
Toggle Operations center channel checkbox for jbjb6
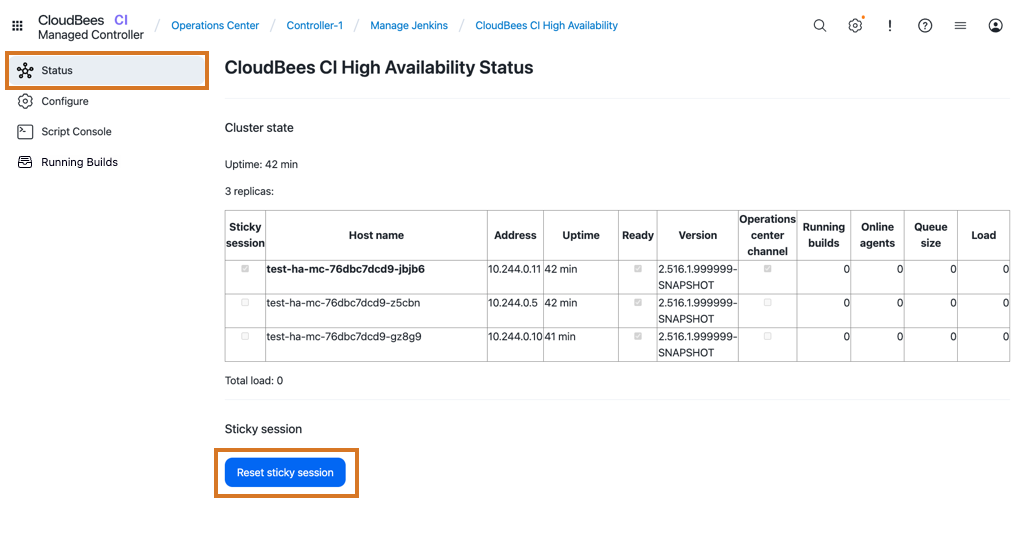pyautogui.click(x=767, y=269)
